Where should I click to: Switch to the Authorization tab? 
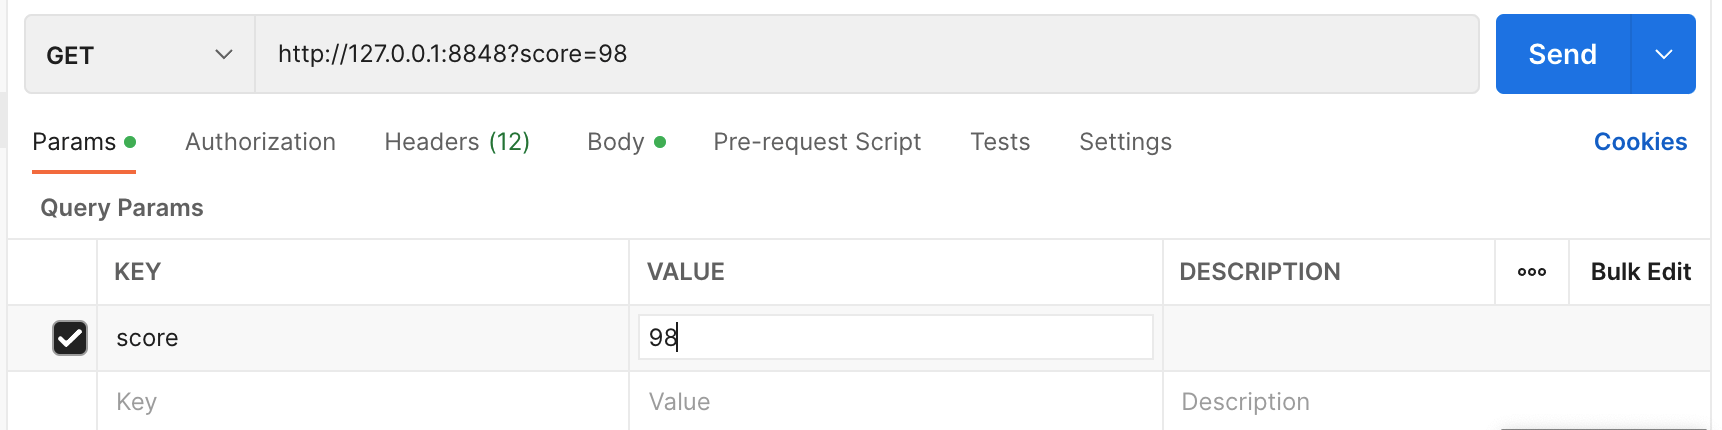point(260,142)
